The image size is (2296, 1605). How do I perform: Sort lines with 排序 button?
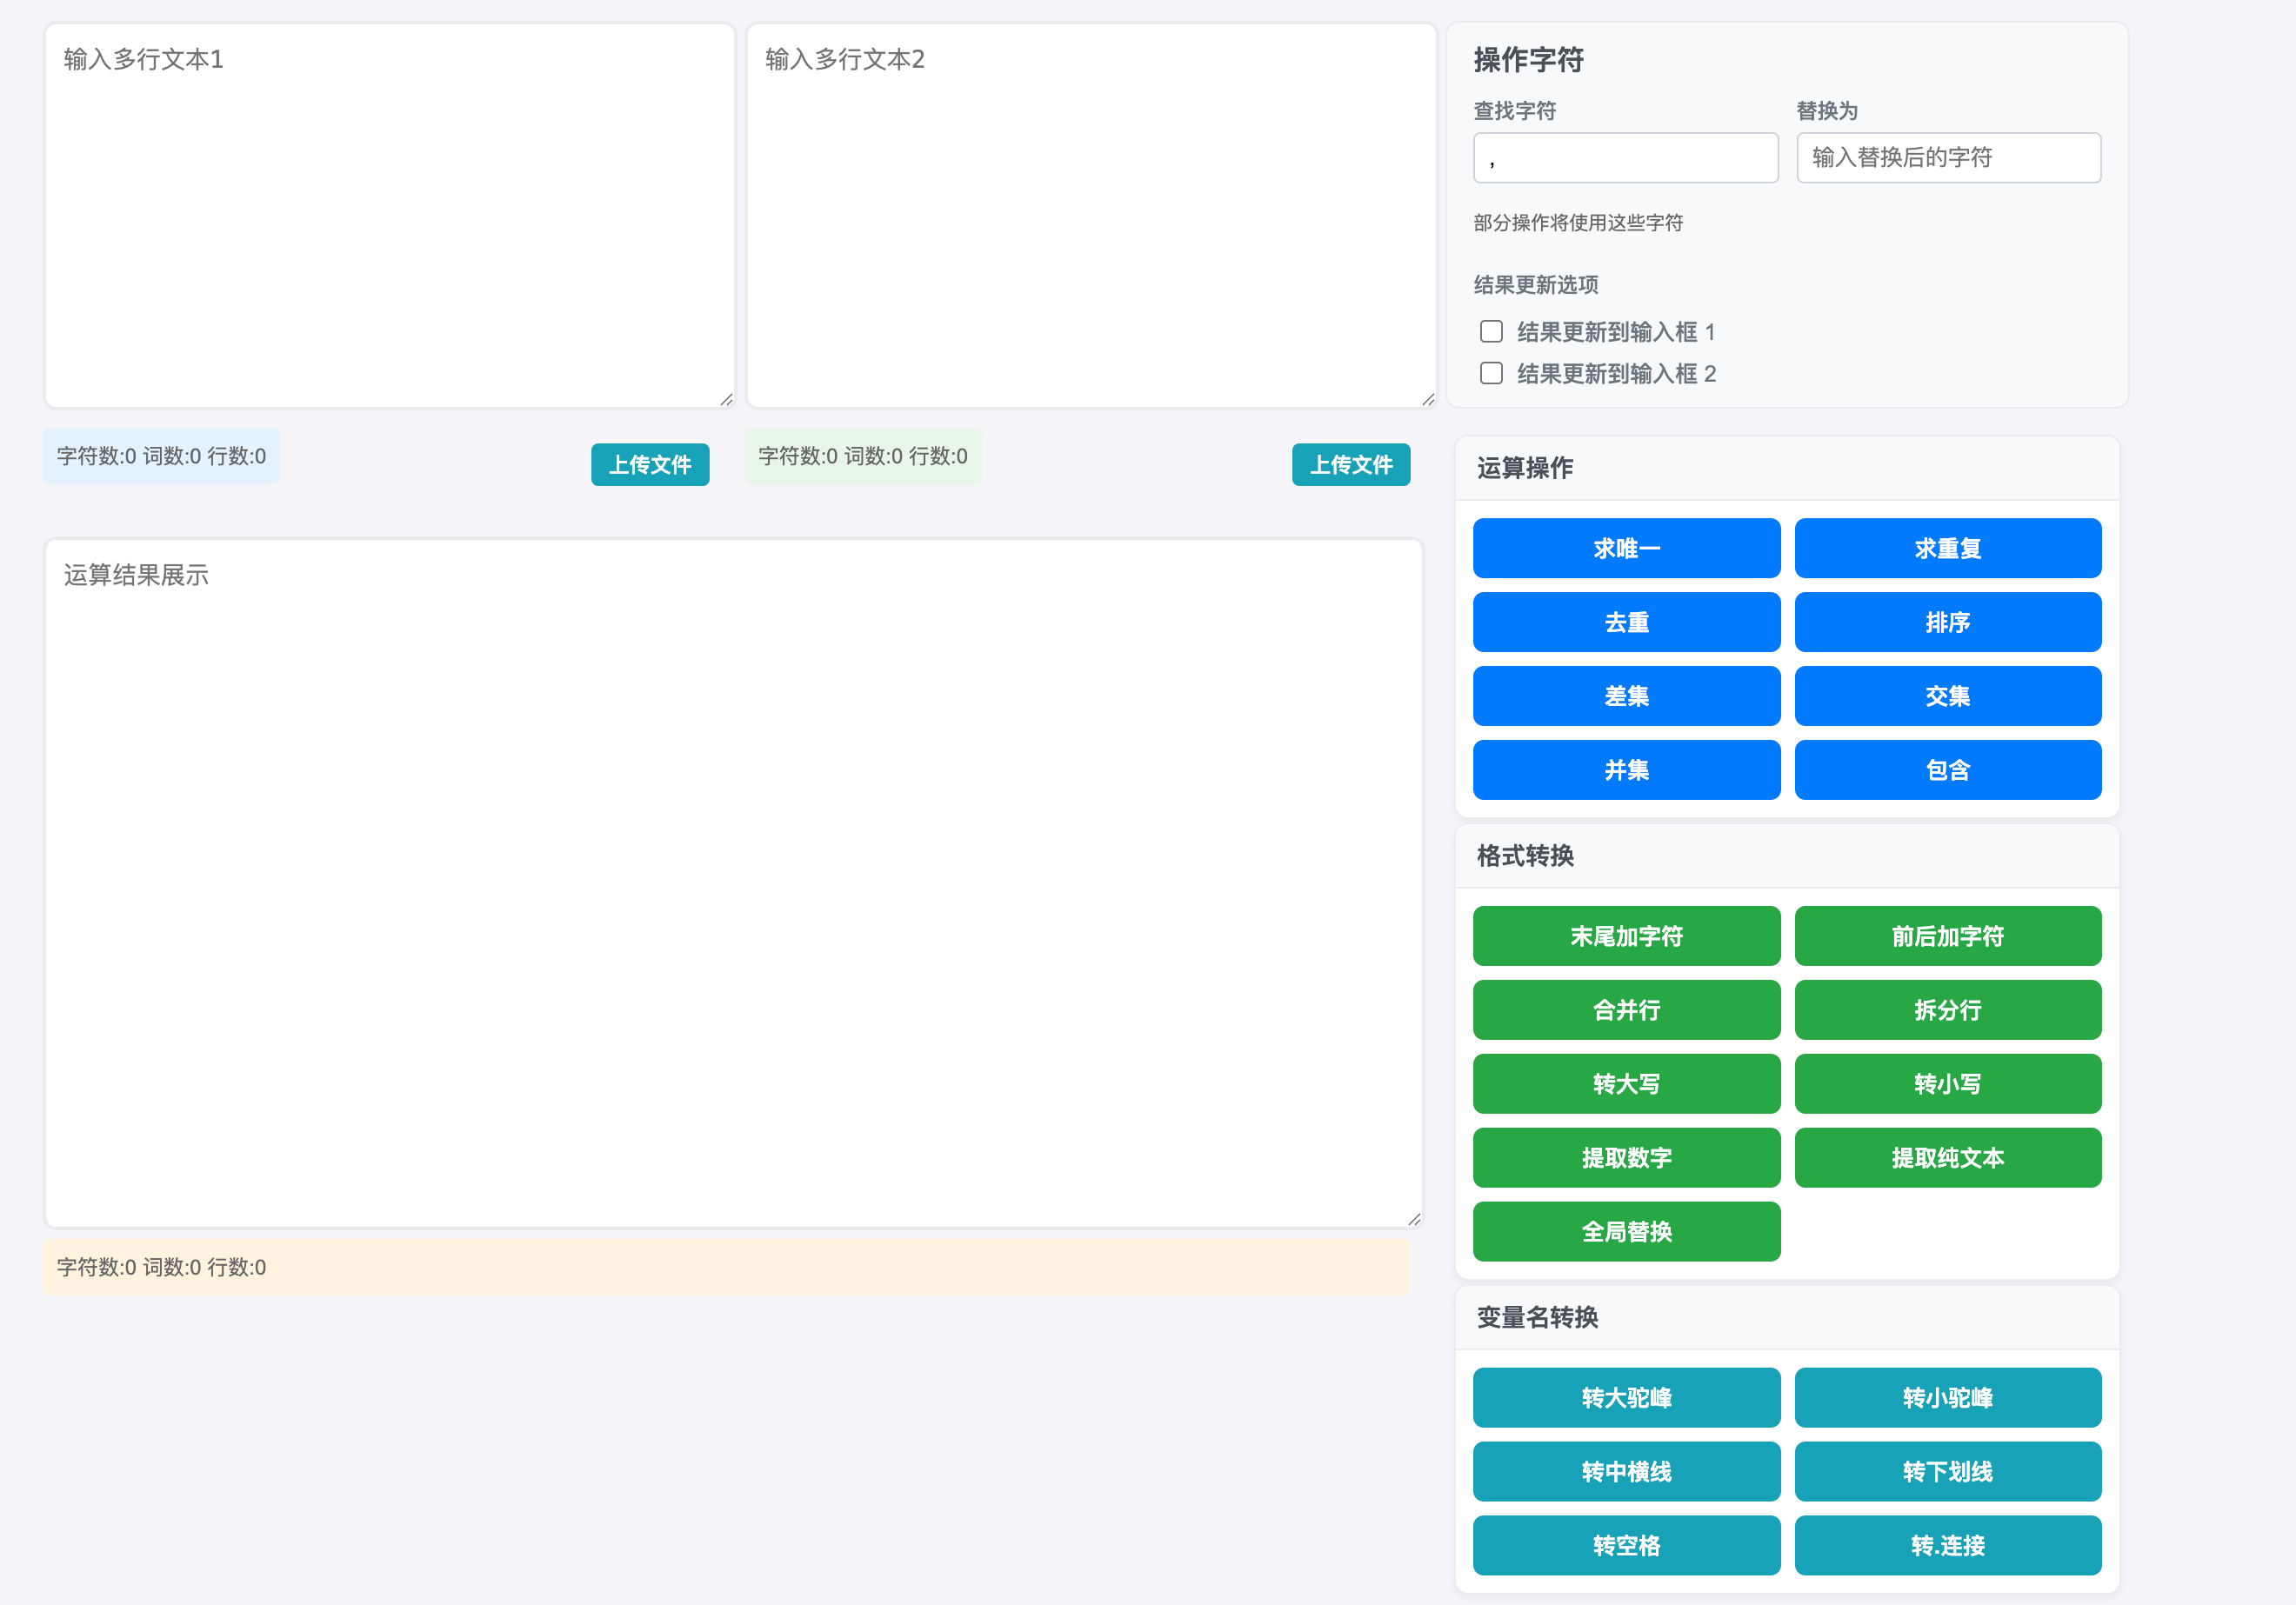pyautogui.click(x=1947, y=622)
